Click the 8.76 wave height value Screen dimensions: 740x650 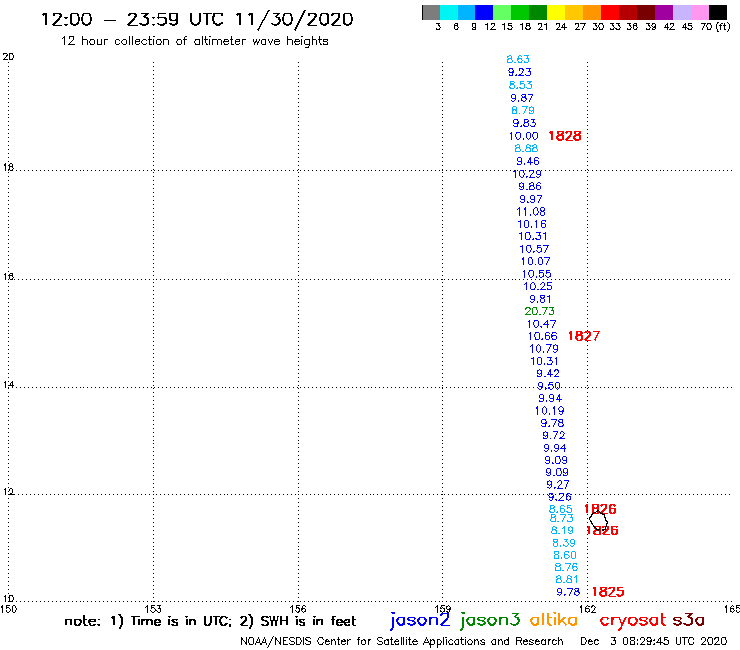566,567
